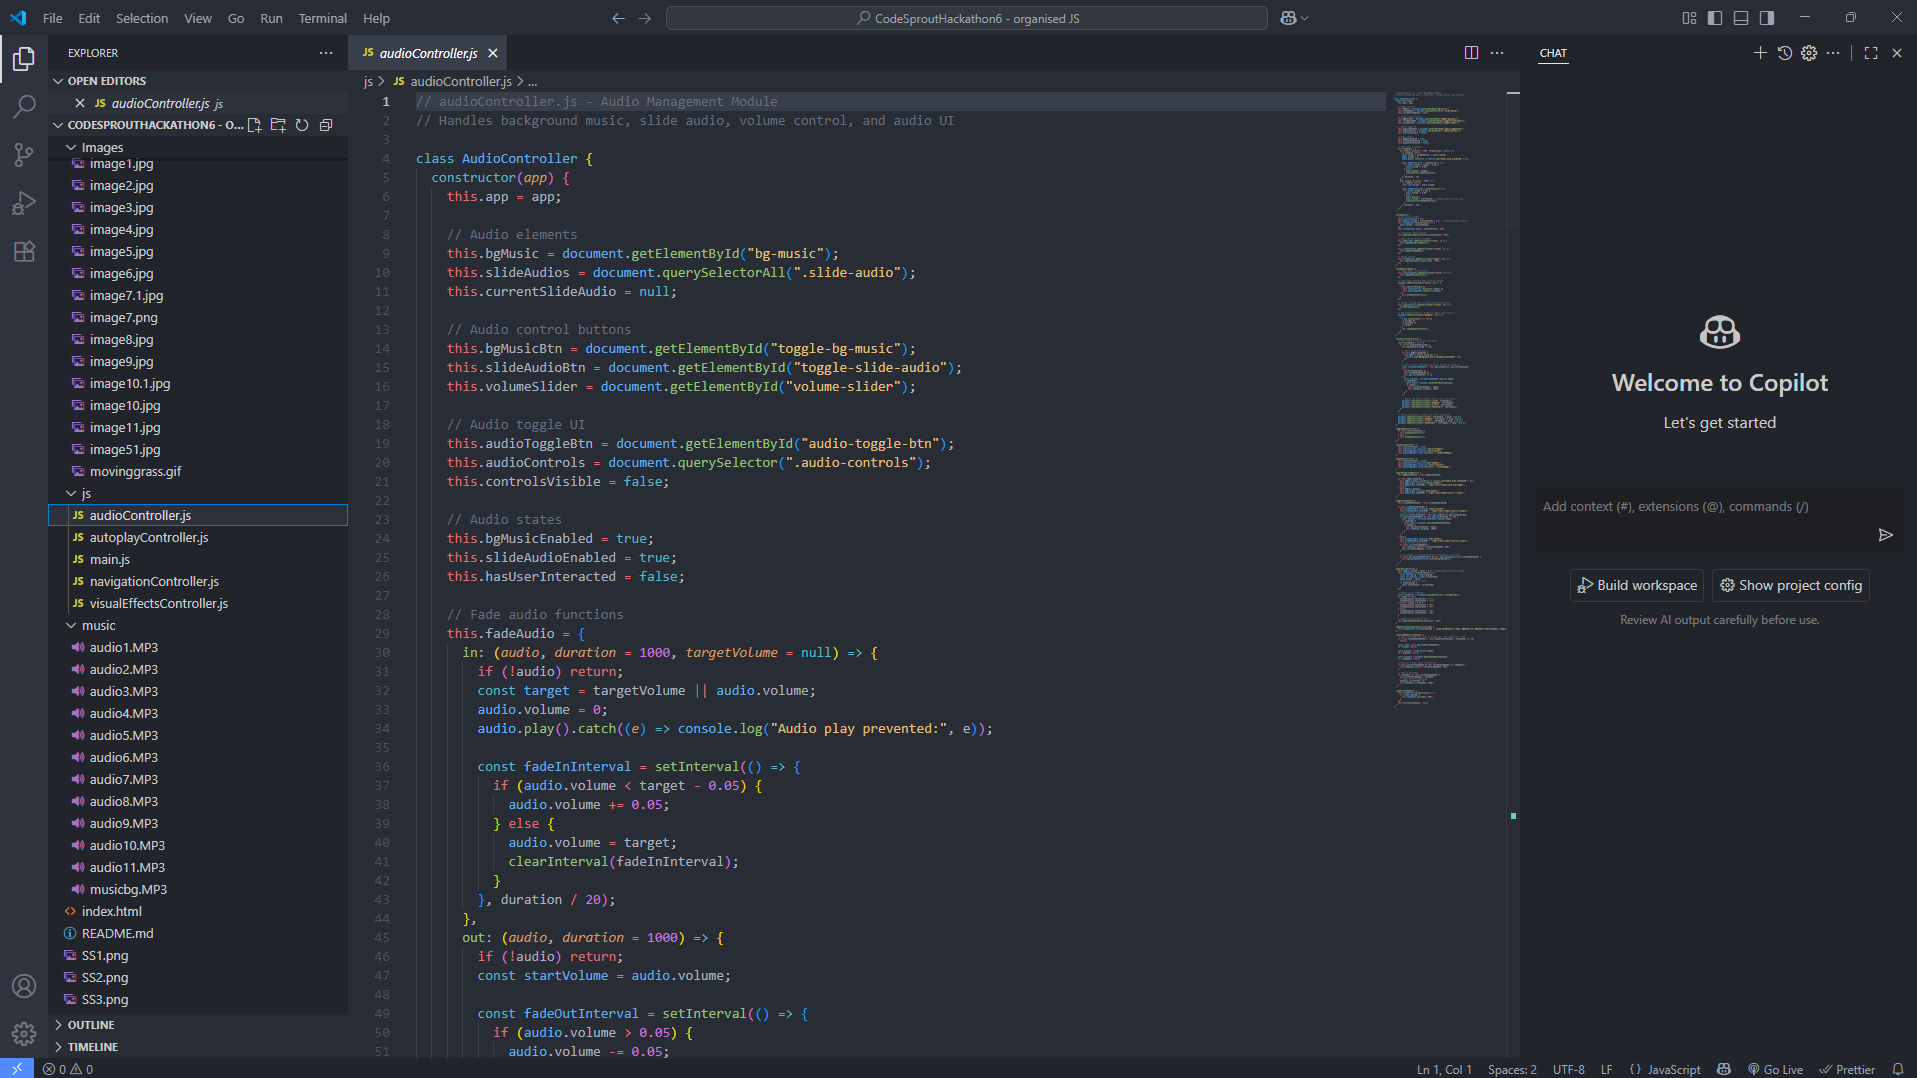Open Copilot menu in title bar
This screenshot has width=1917, height=1078.
1294,18
